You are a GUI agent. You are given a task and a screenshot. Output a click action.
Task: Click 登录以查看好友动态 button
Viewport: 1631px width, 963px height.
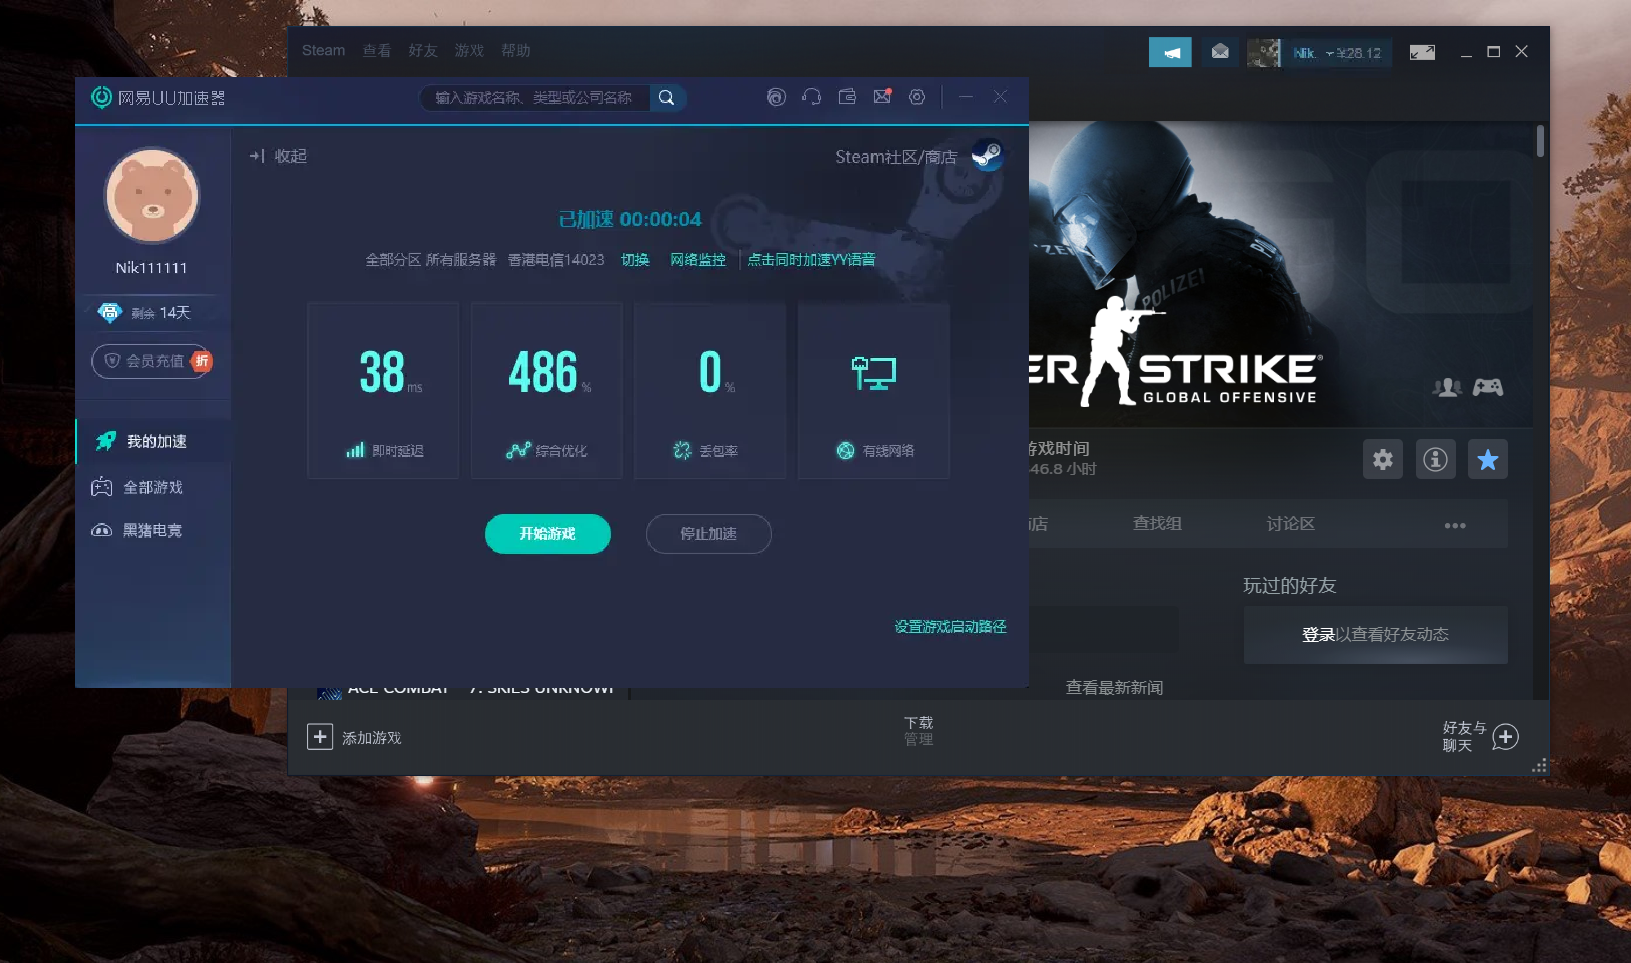[x=1376, y=635]
